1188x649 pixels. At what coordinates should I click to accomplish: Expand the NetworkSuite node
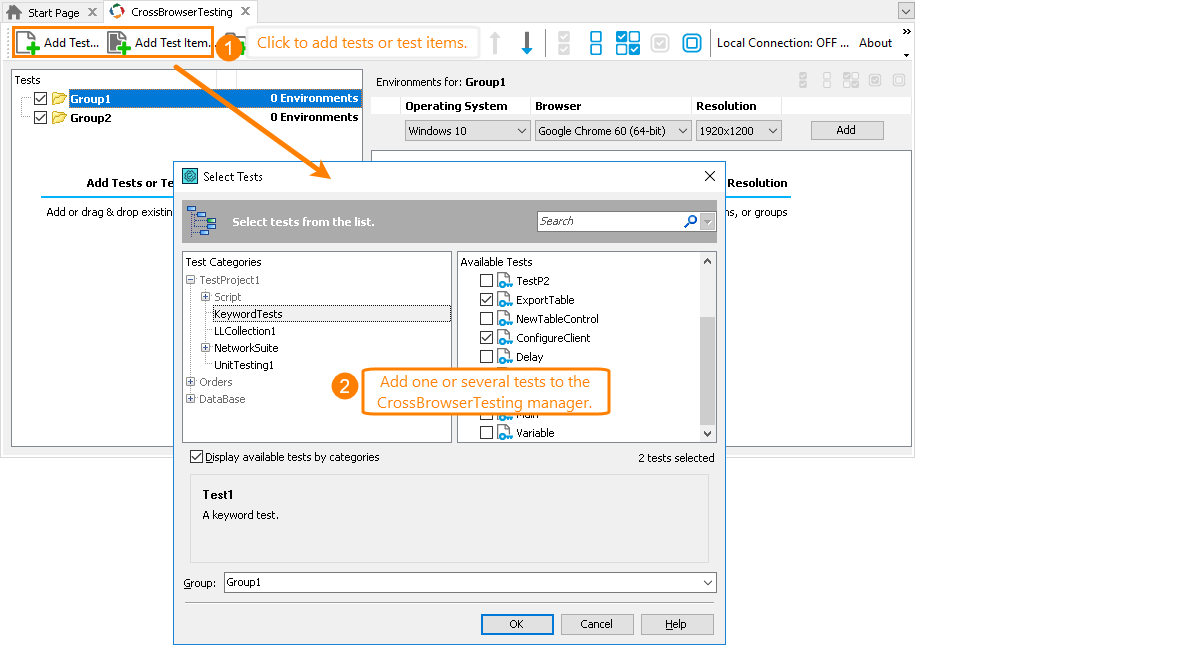pos(205,348)
